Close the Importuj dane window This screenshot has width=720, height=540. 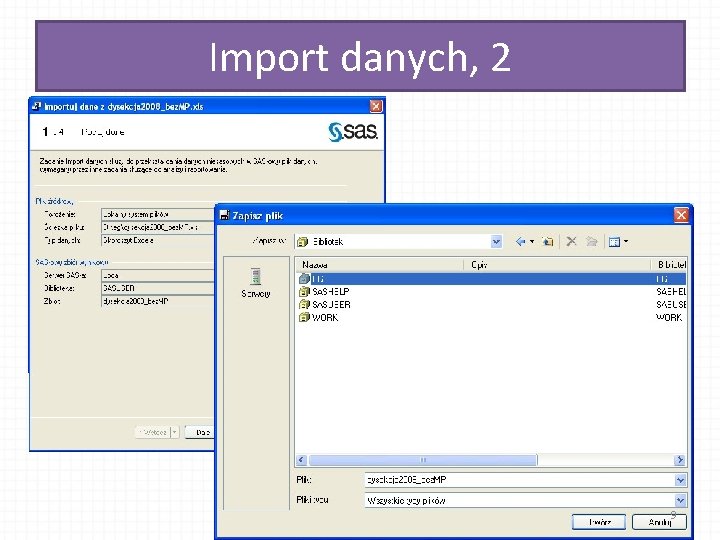376,107
